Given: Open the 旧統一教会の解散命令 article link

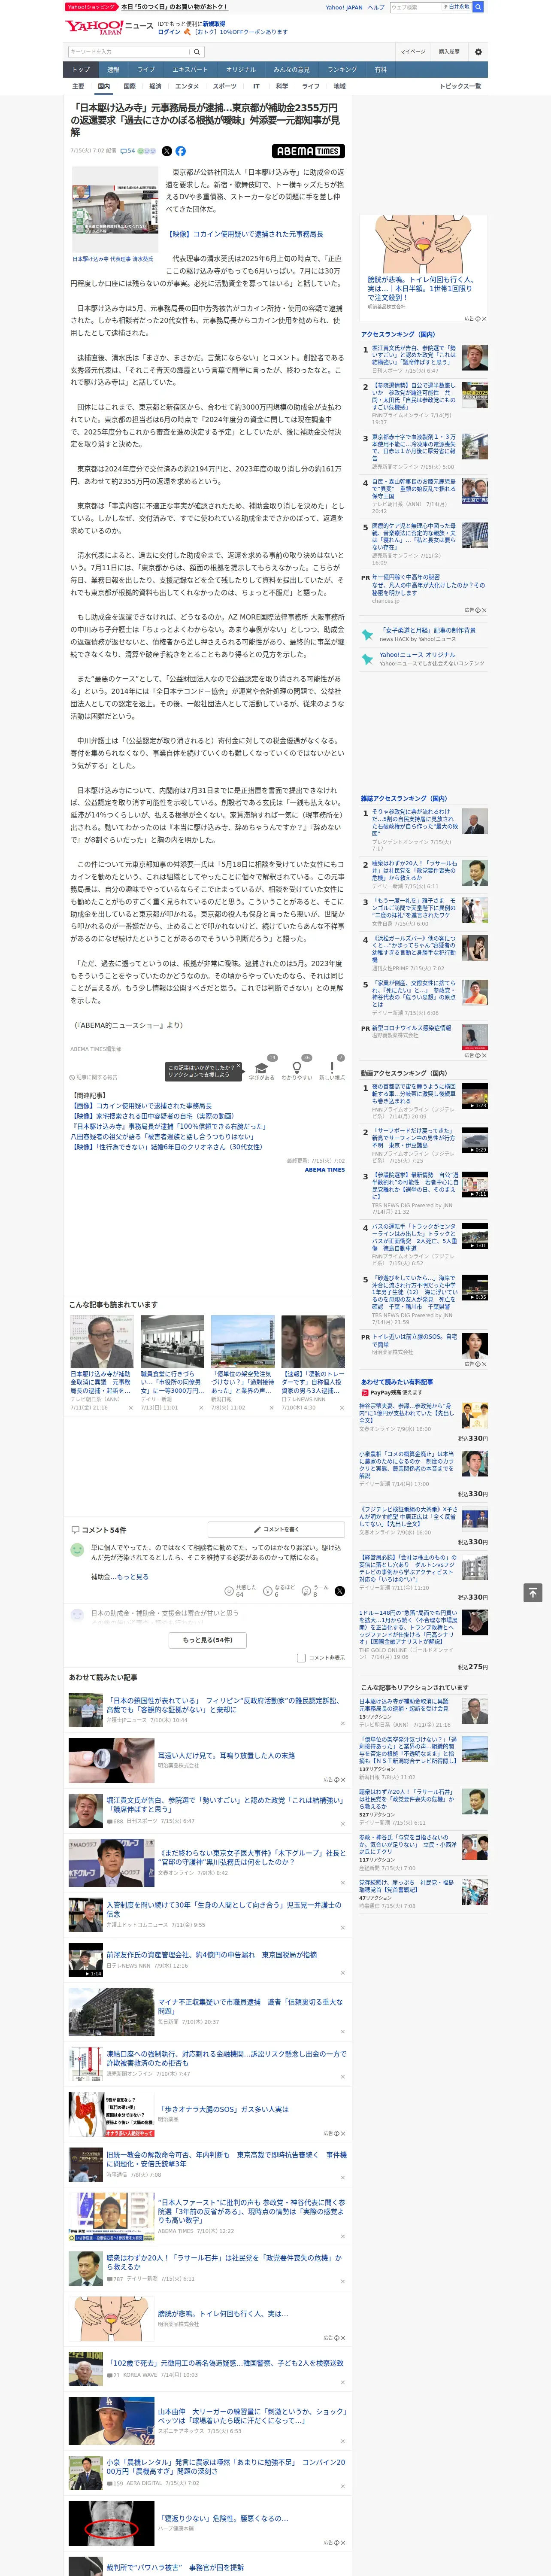Looking at the screenshot, I should pyautogui.click(x=226, y=2160).
